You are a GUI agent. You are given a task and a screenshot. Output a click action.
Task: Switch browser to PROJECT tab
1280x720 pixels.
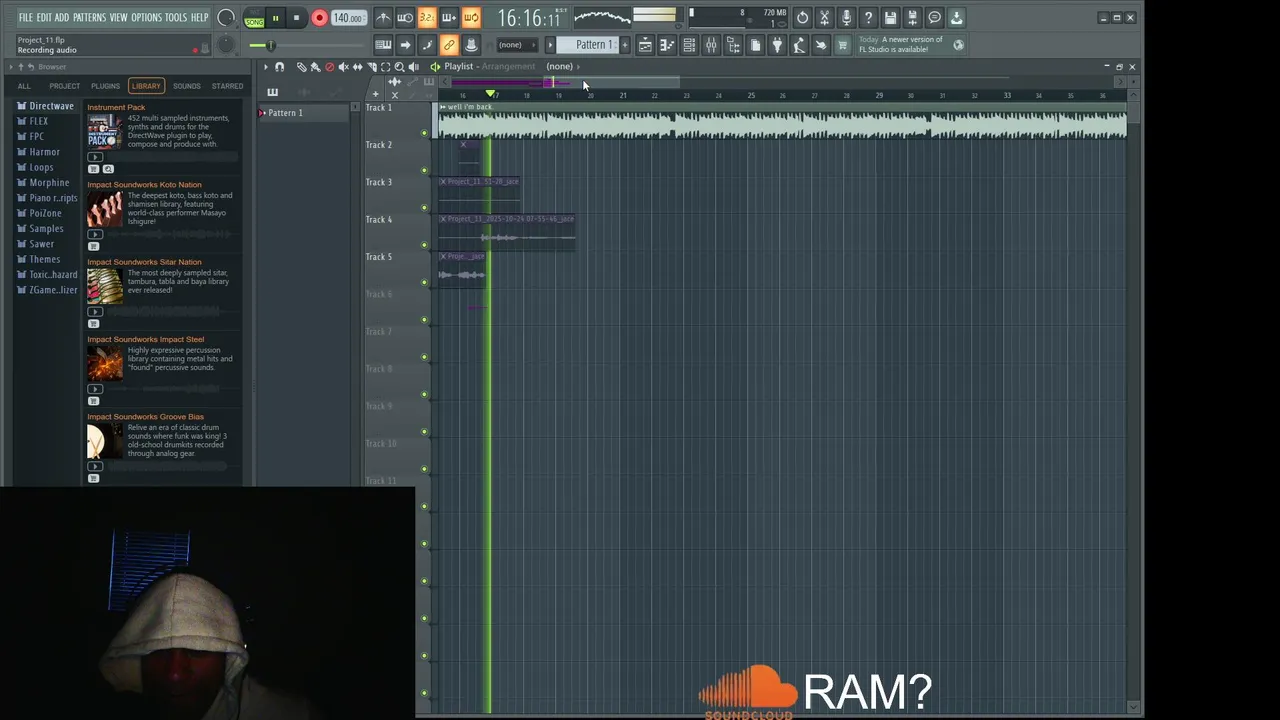pos(64,86)
